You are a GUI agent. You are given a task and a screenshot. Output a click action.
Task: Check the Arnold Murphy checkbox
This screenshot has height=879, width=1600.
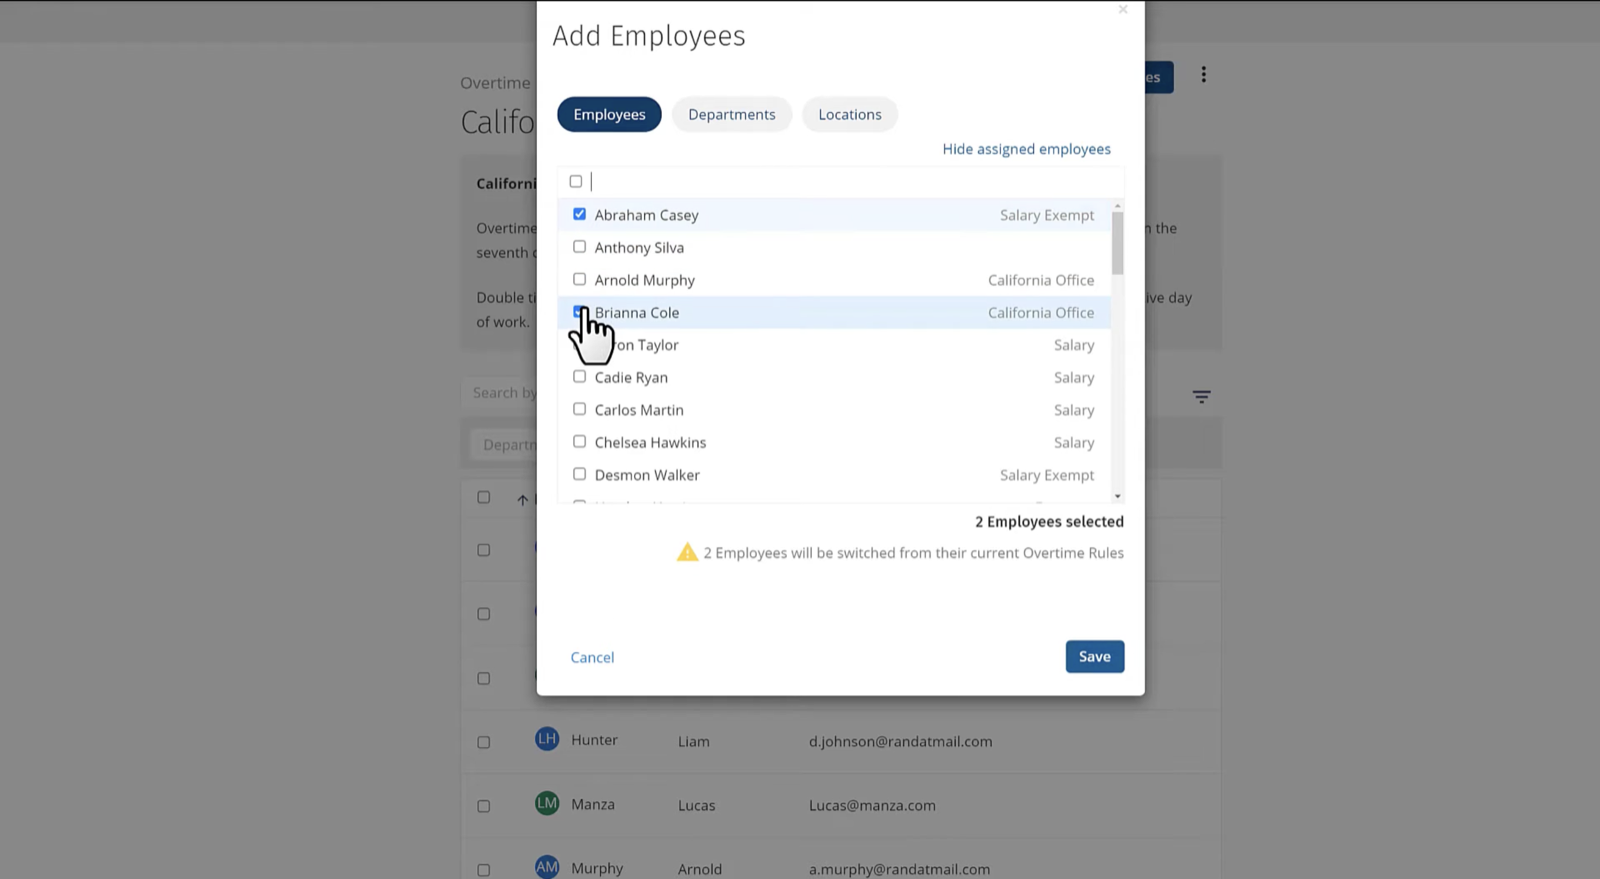(x=579, y=279)
